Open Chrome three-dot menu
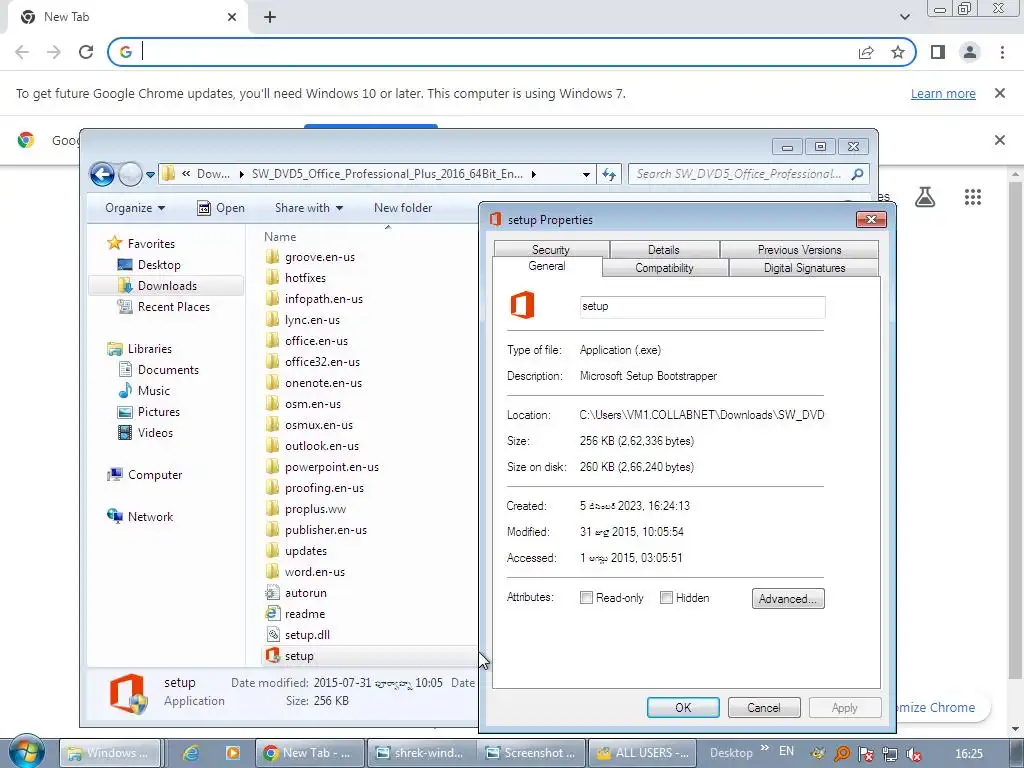This screenshot has height=768, width=1024. [x=1002, y=52]
